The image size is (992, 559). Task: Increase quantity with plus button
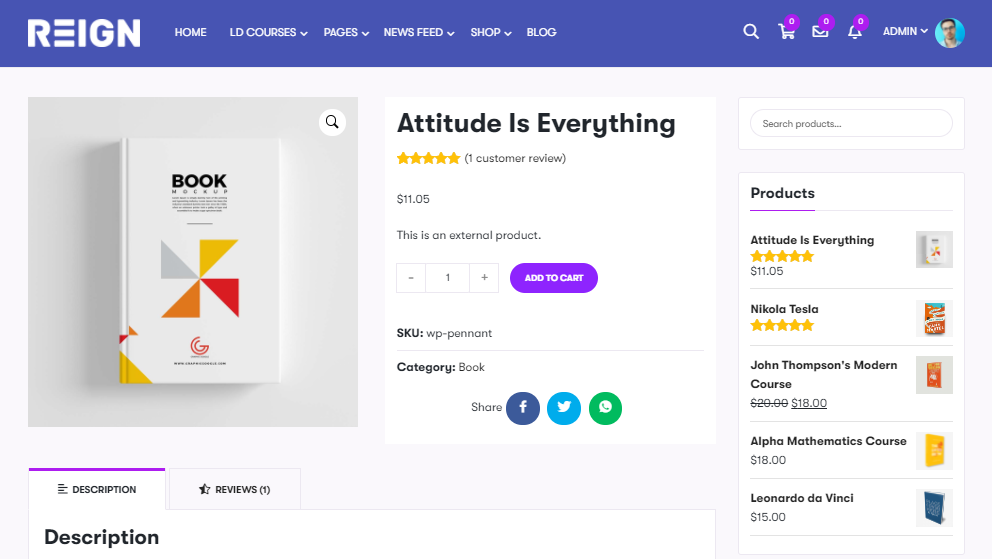coord(484,278)
